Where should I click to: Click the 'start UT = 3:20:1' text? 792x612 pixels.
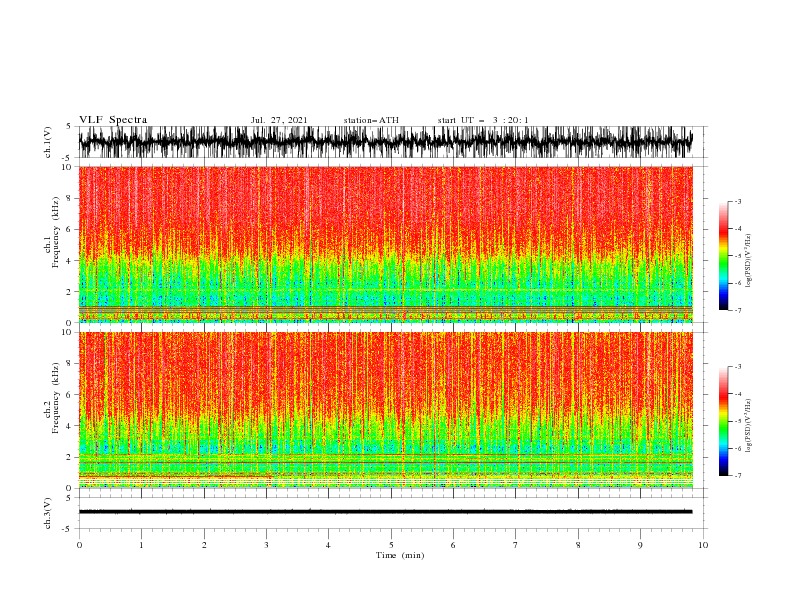pos(483,120)
